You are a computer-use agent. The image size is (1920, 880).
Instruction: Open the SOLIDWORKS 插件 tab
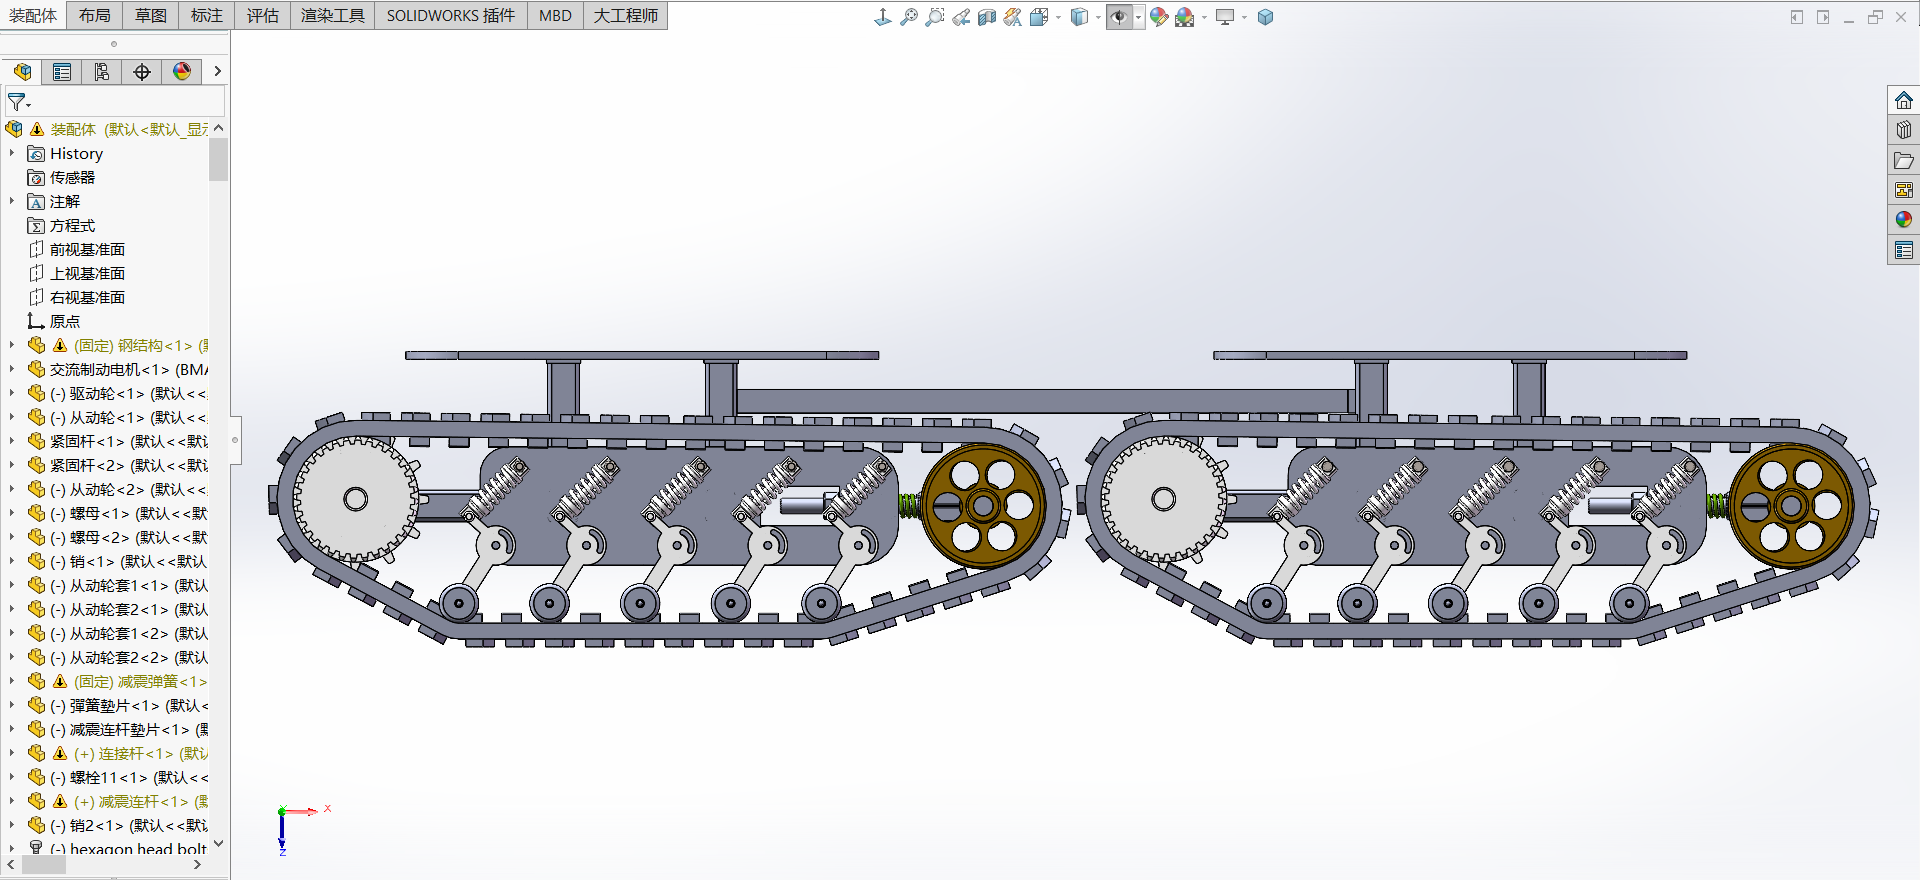coord(450,16)
